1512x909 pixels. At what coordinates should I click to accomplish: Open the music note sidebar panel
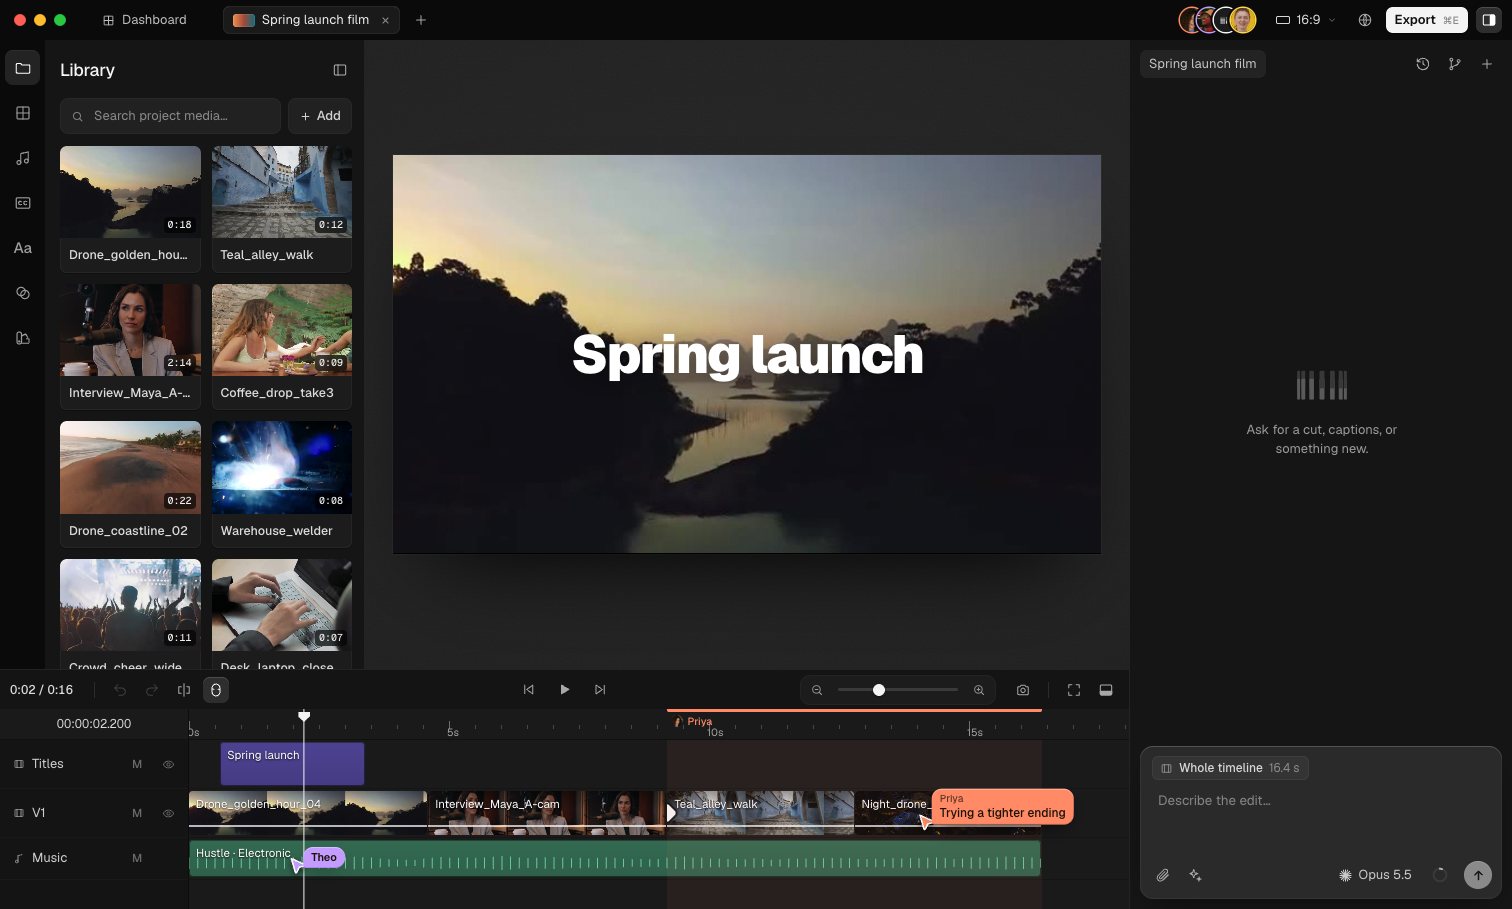(x=23, y=158)
